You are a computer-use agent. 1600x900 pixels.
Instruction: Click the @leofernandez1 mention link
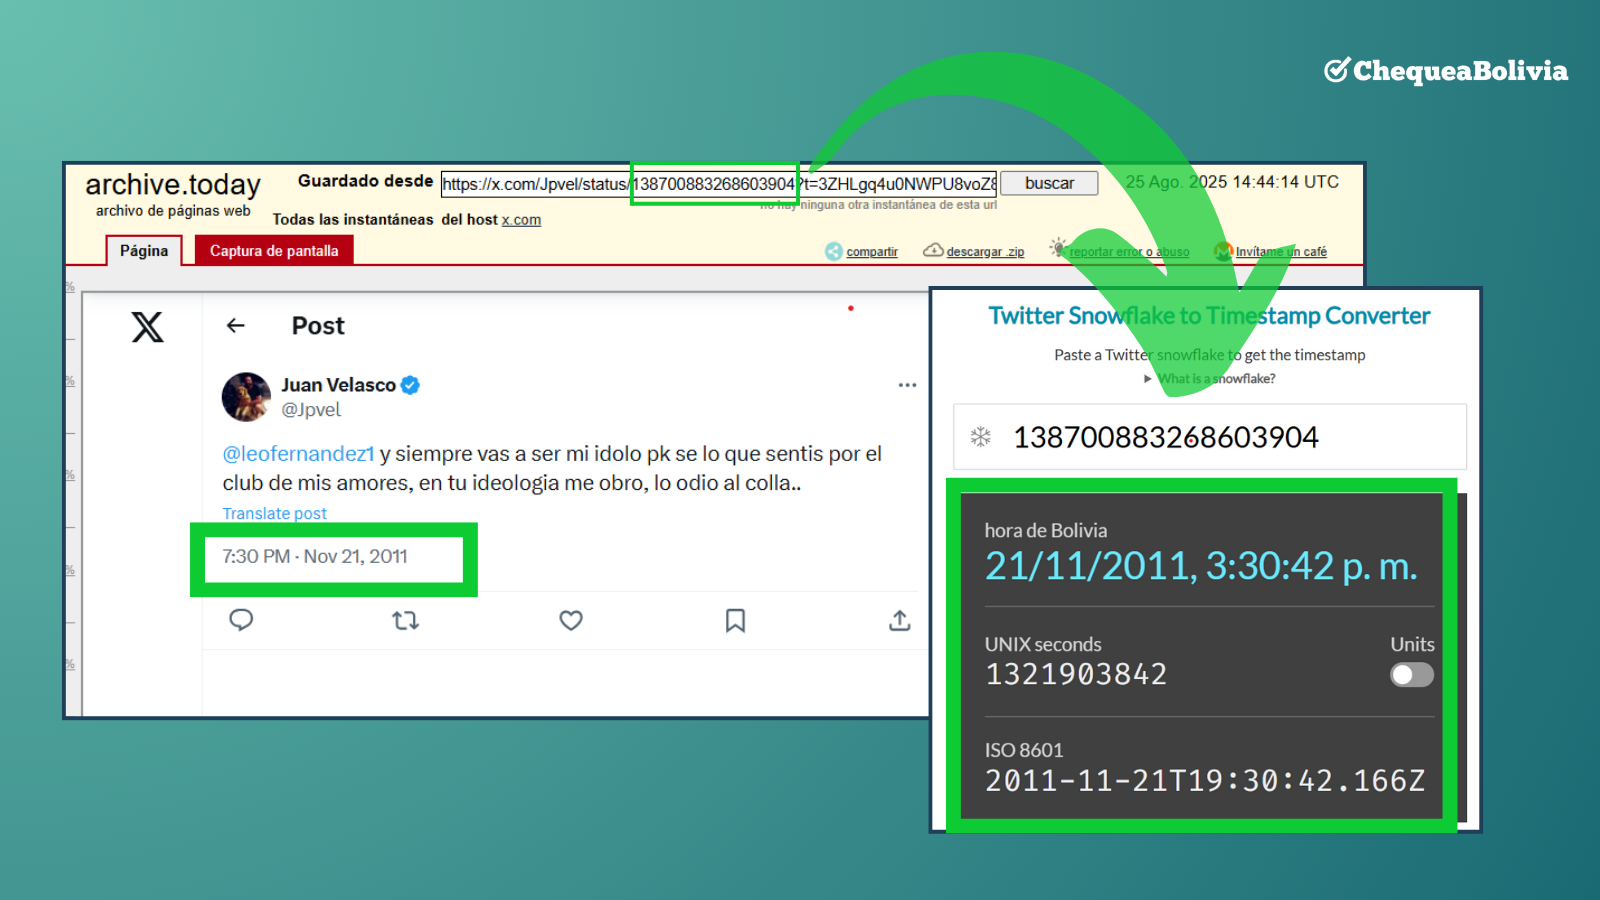click(298, 454)
